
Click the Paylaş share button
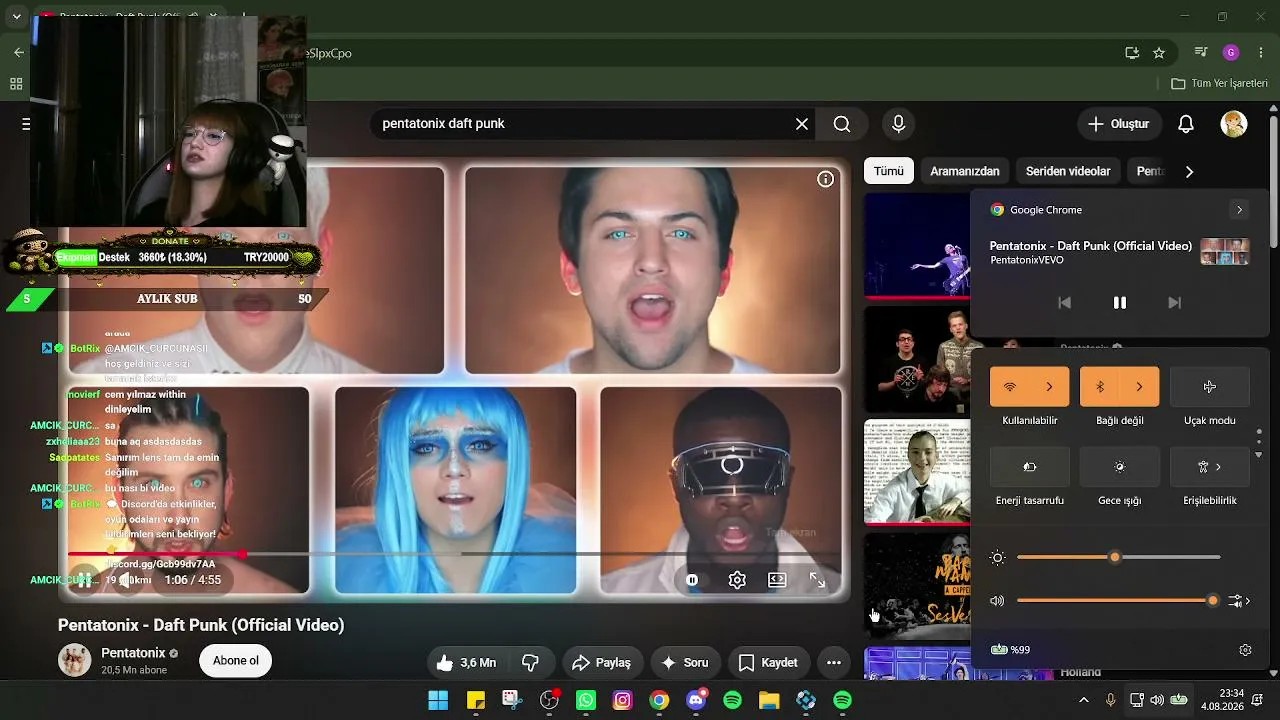pyautogui.click(x=601, y=662)
